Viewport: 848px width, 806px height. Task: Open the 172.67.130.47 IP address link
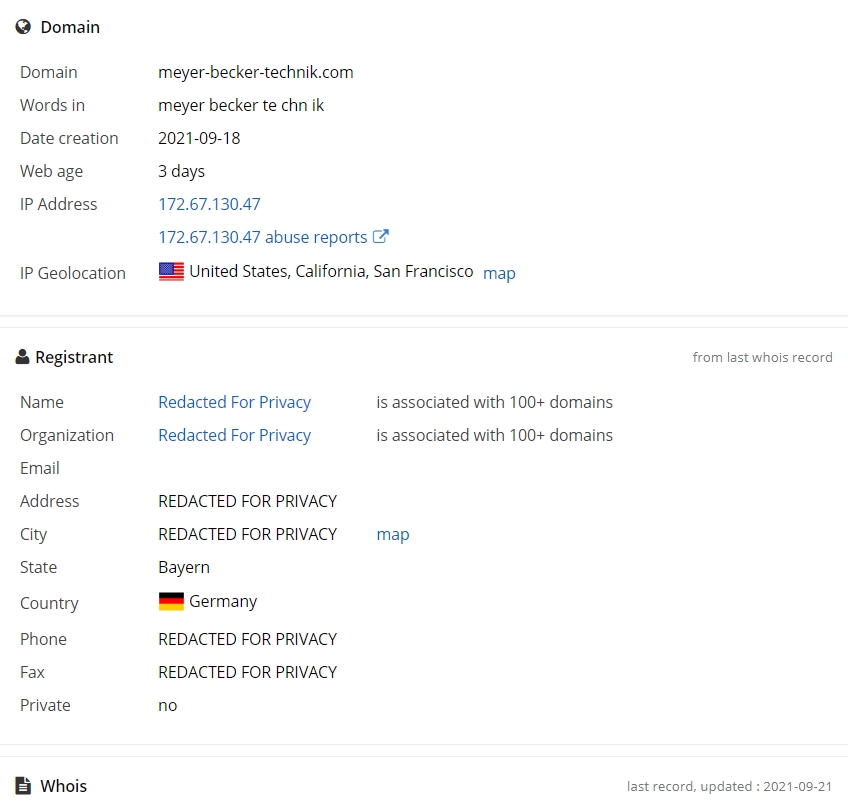click(209, 204)
